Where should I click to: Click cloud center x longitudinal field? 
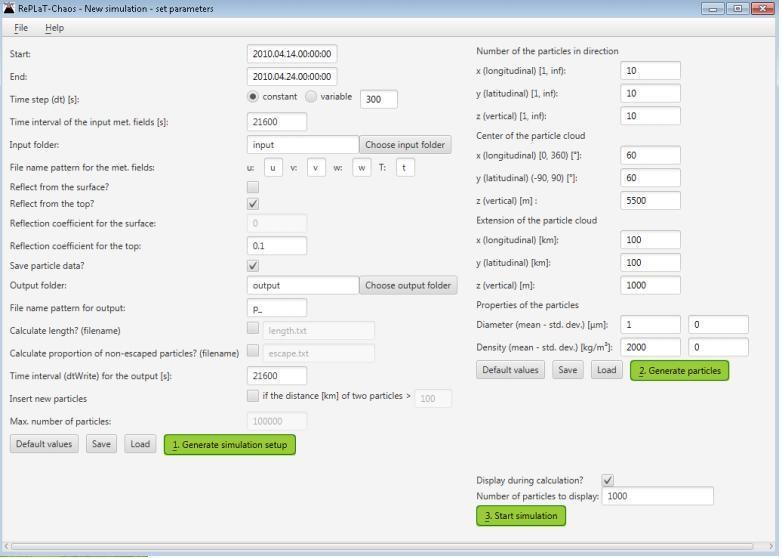point(650,155)
